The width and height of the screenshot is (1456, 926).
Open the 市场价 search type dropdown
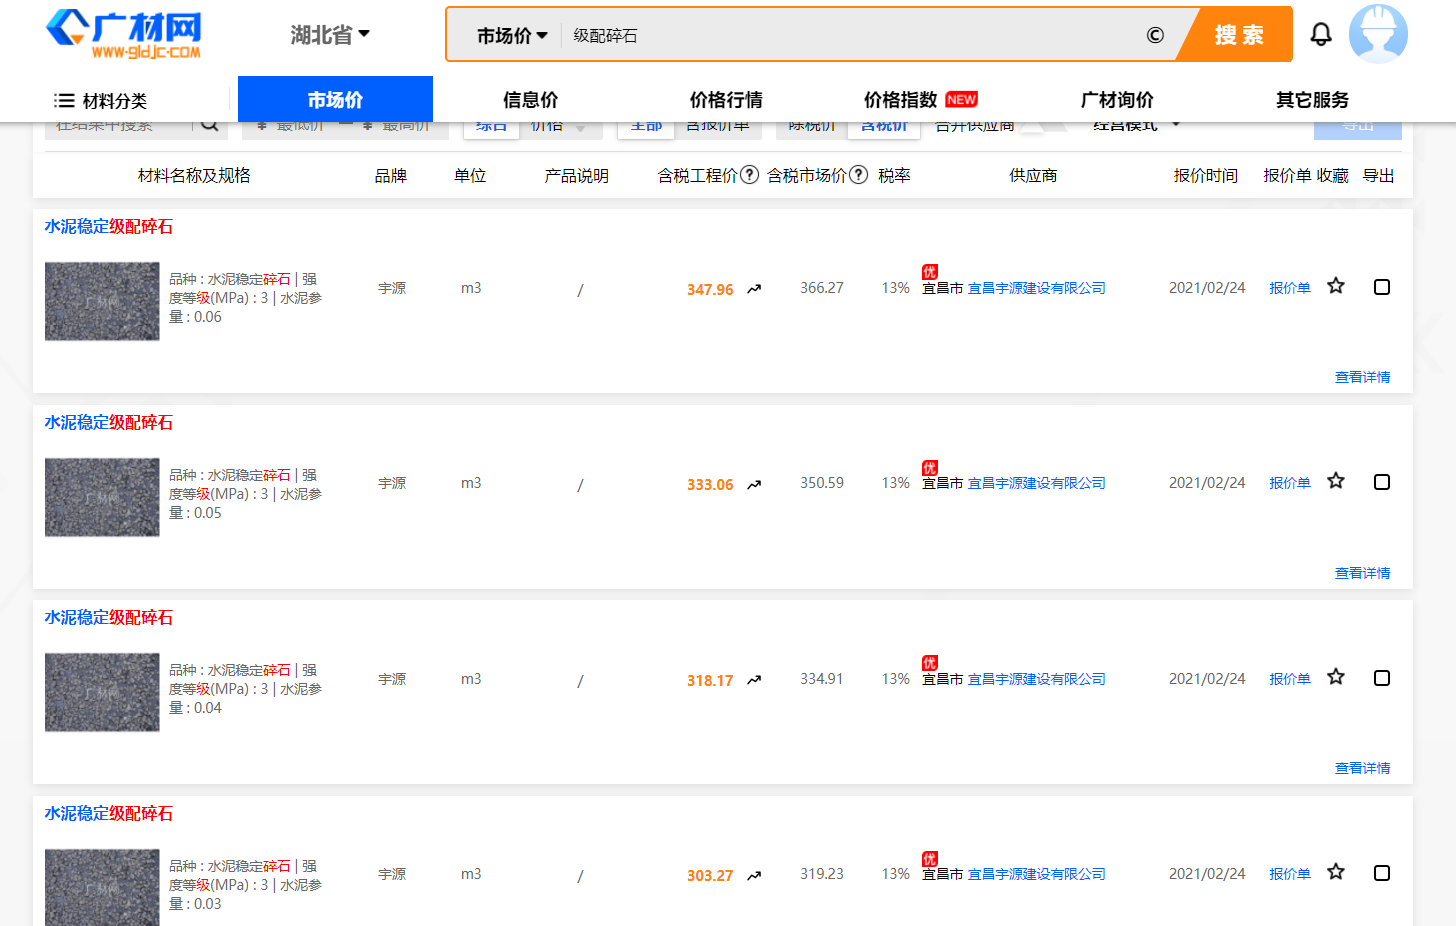pos(512,35)
